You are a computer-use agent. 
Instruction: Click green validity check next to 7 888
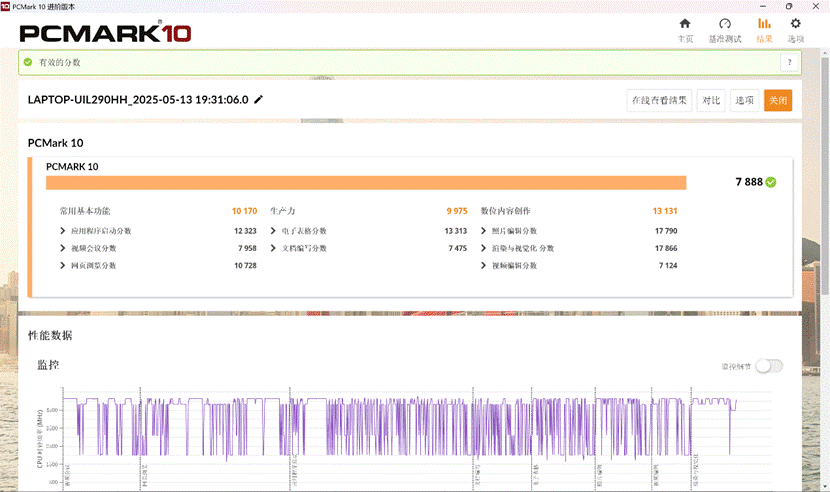point(771,182)
